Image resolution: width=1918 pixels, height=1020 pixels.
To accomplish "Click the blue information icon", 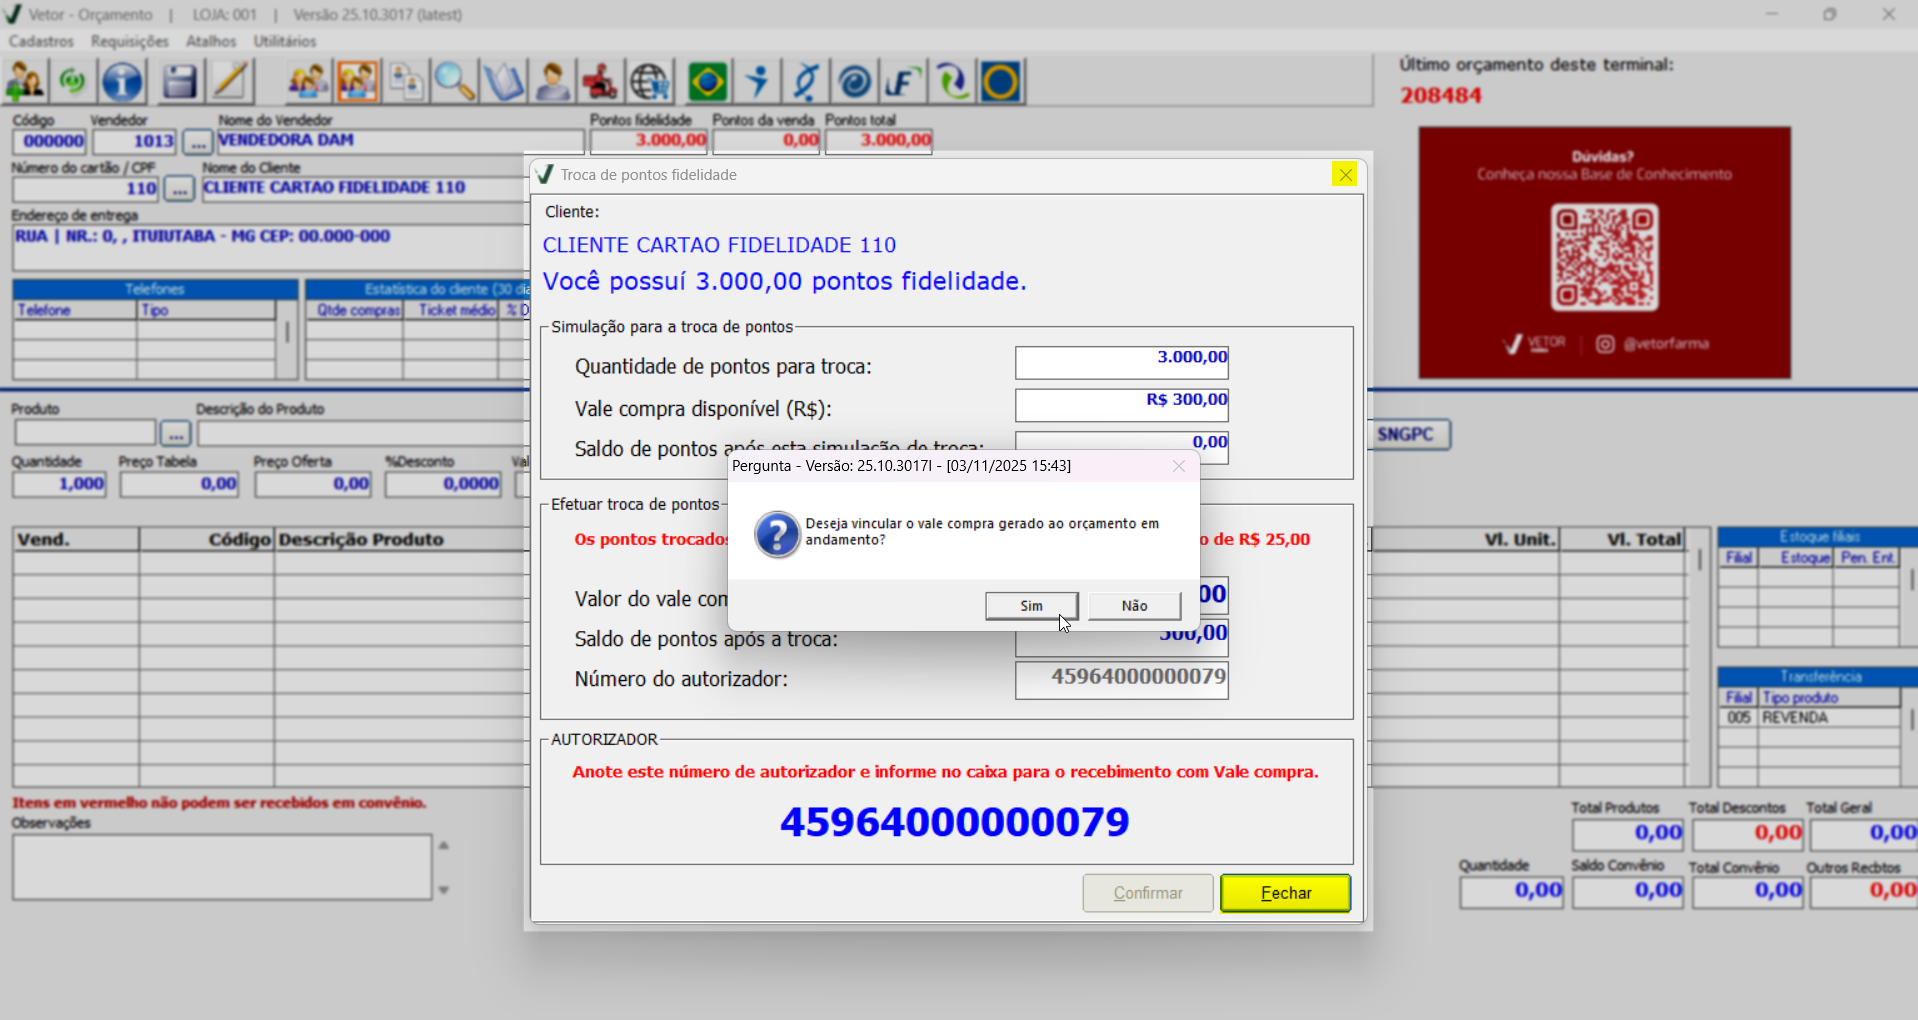I will coord(122,81).
